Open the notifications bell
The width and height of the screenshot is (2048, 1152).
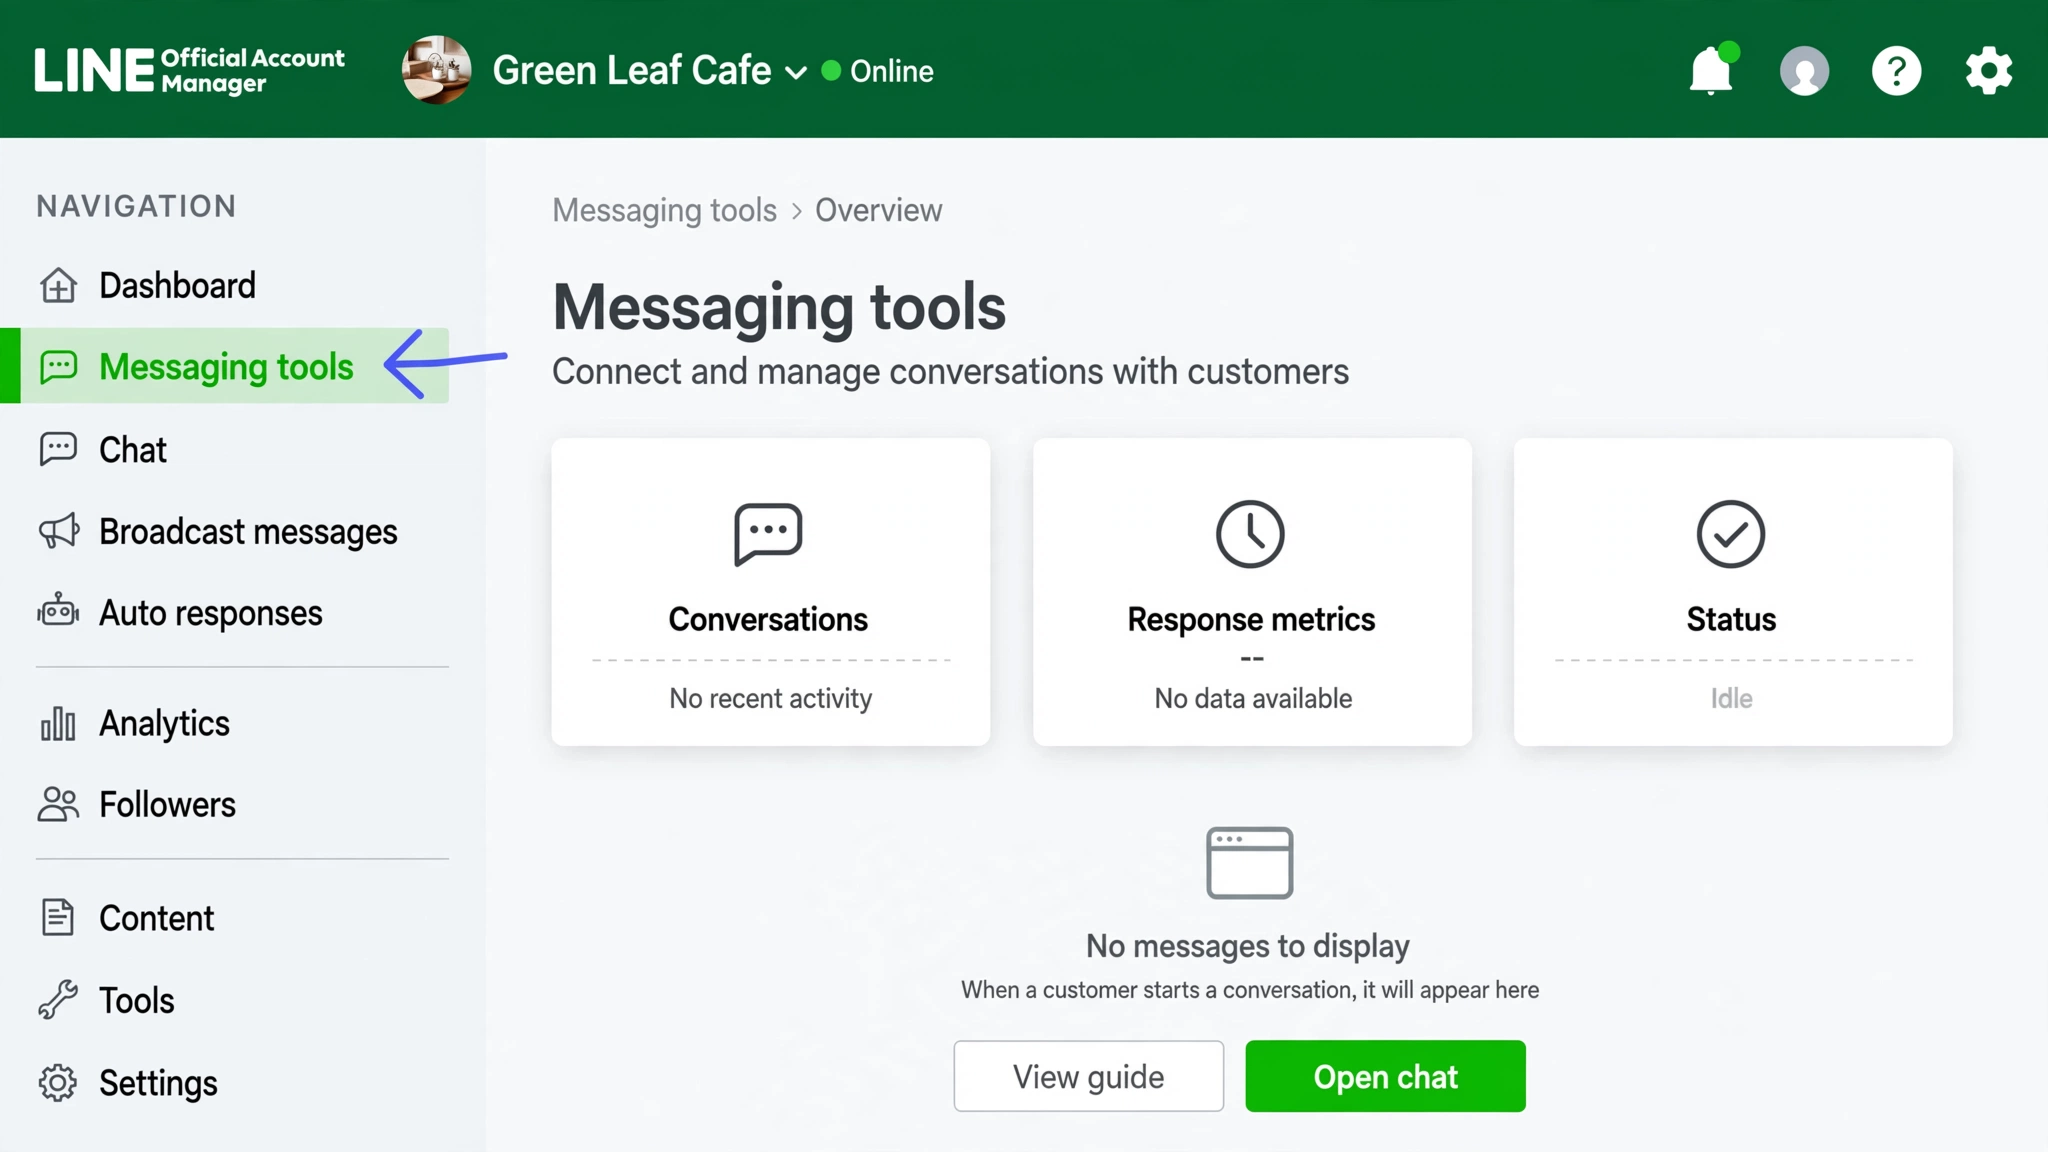tap(1711, 70)
